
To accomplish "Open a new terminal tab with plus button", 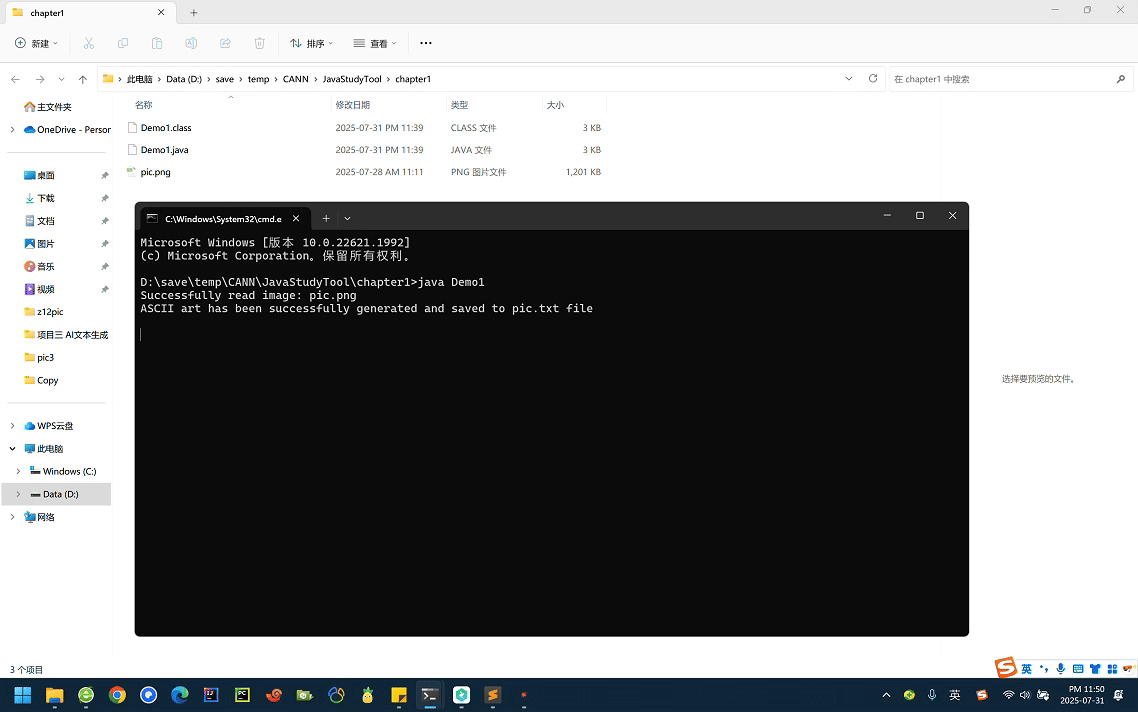I will tap(326, 218).
